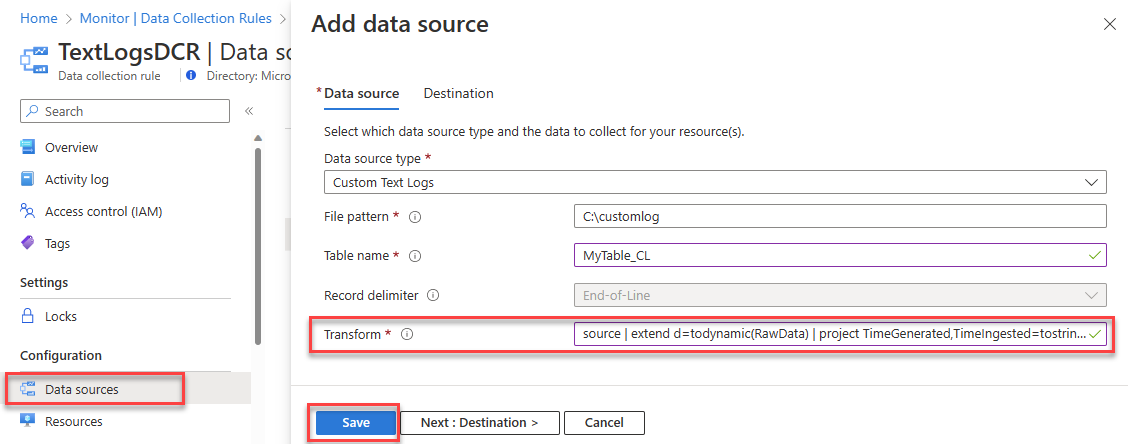Viewport: 1128px width, 444px height.
Task: Click the Access control (IAM) icon
Action: click(28, 211)
